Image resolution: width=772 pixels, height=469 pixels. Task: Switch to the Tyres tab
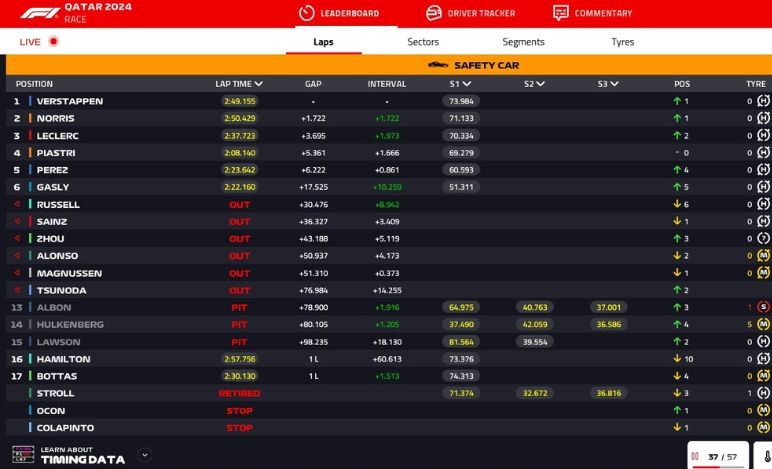[x=622, y=42]
